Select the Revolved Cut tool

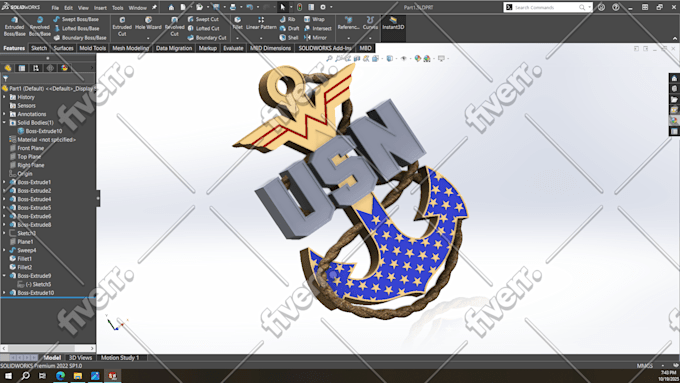click(x=174, y=26)
